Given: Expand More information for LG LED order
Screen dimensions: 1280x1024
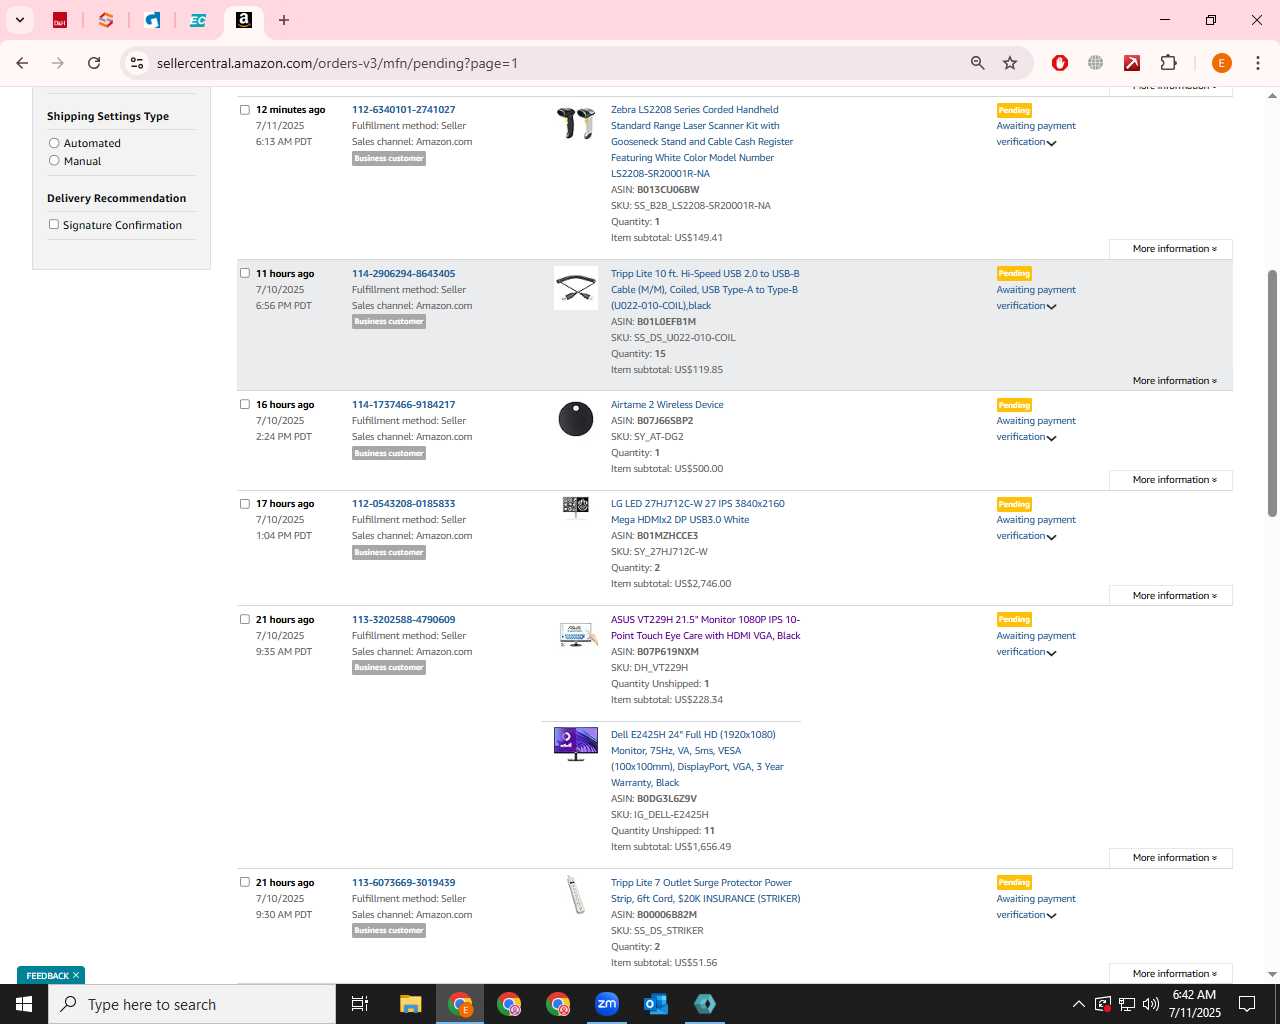Looking at the screenshot, I should (x=1171, y=596).
